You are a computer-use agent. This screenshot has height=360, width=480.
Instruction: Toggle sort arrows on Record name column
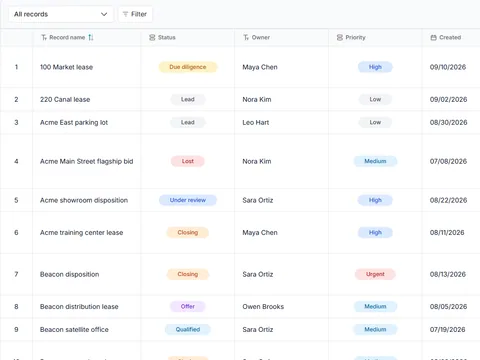pos(91,38)
